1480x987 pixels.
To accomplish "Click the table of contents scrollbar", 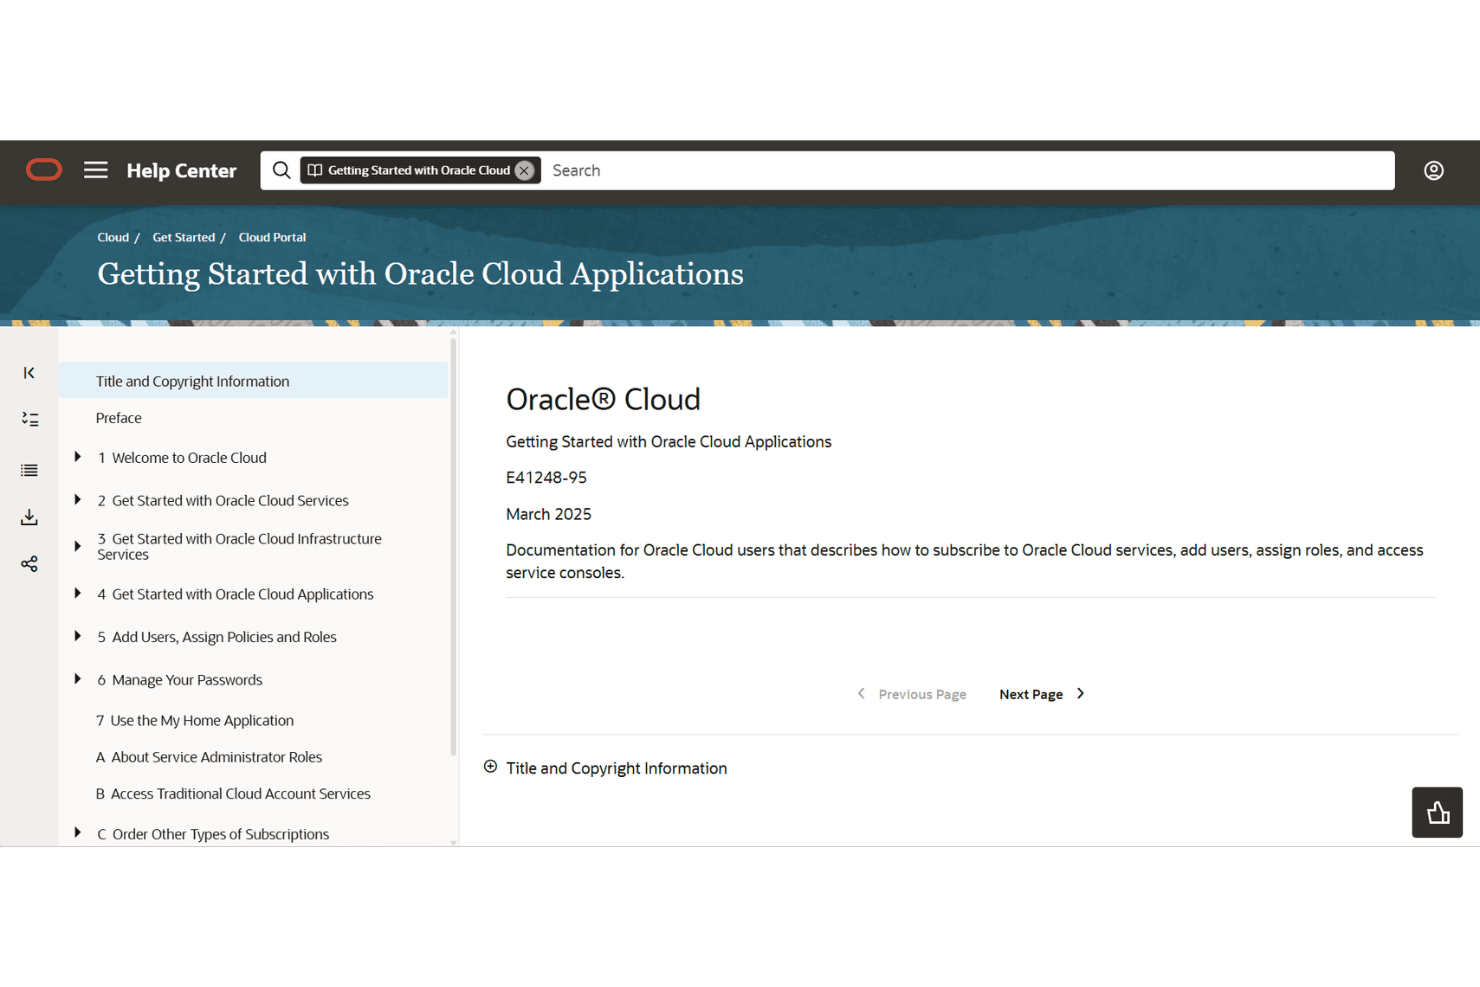I will [x=453, y=545].
